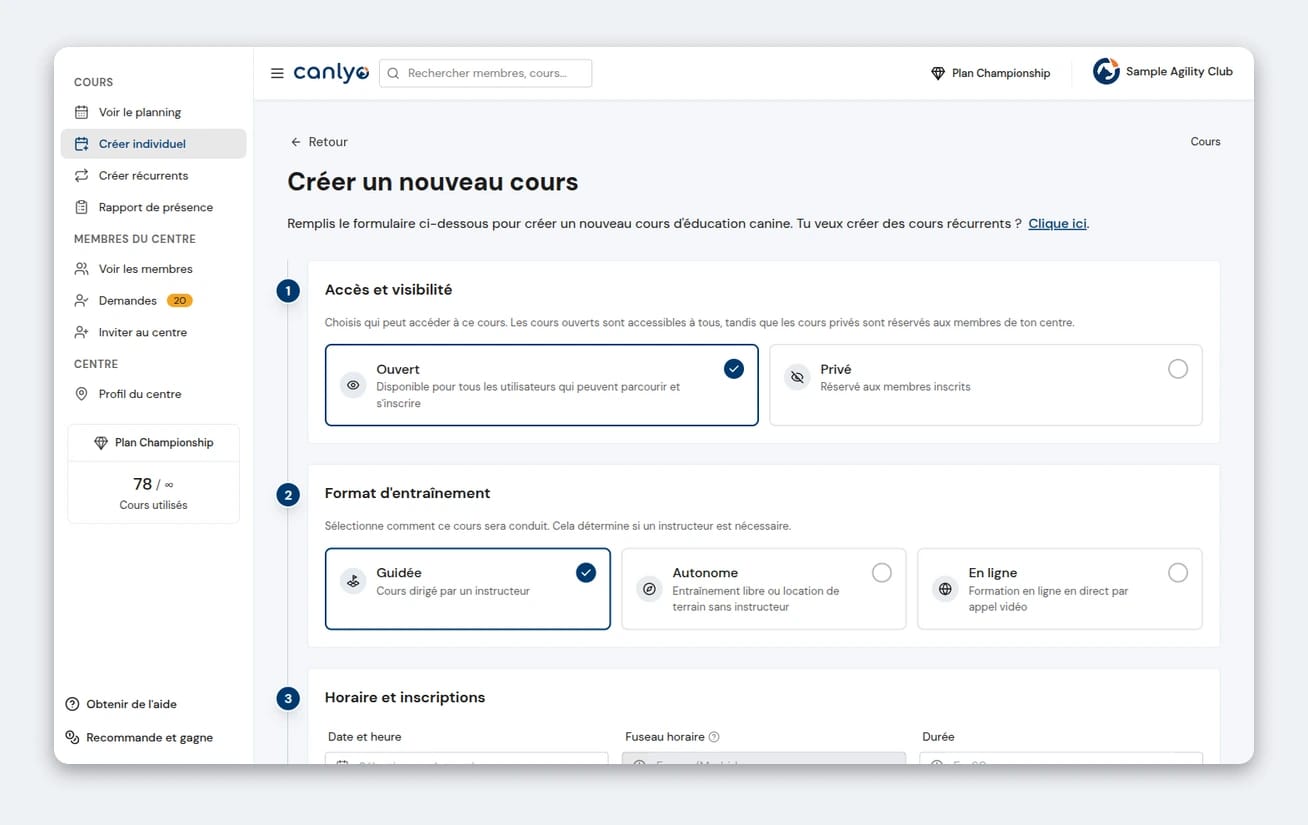The width and height of the screenshot is (1308, 825).
Task: Click the Retour link
Action: (x=319, y=142)
